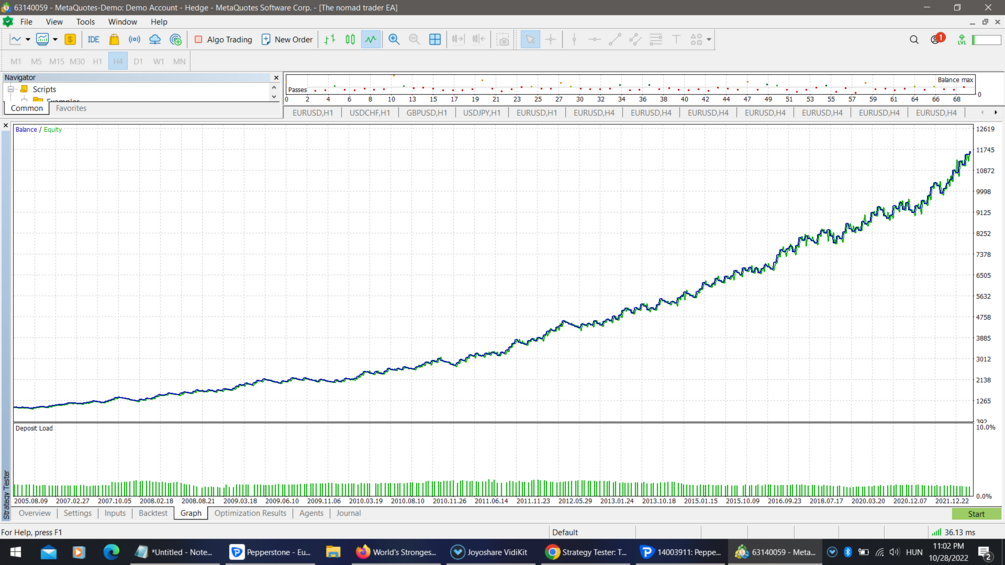The height and width of the screenshot is (565, 1005).
Task: Select the M5 timeframe
Action: click(x=37, y=61)
